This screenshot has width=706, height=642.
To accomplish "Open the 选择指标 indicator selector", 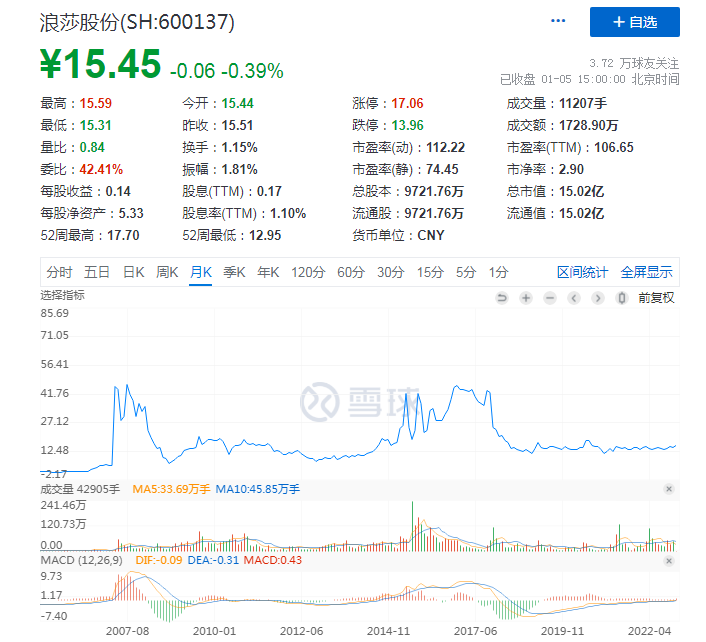I will coord(63,295).
